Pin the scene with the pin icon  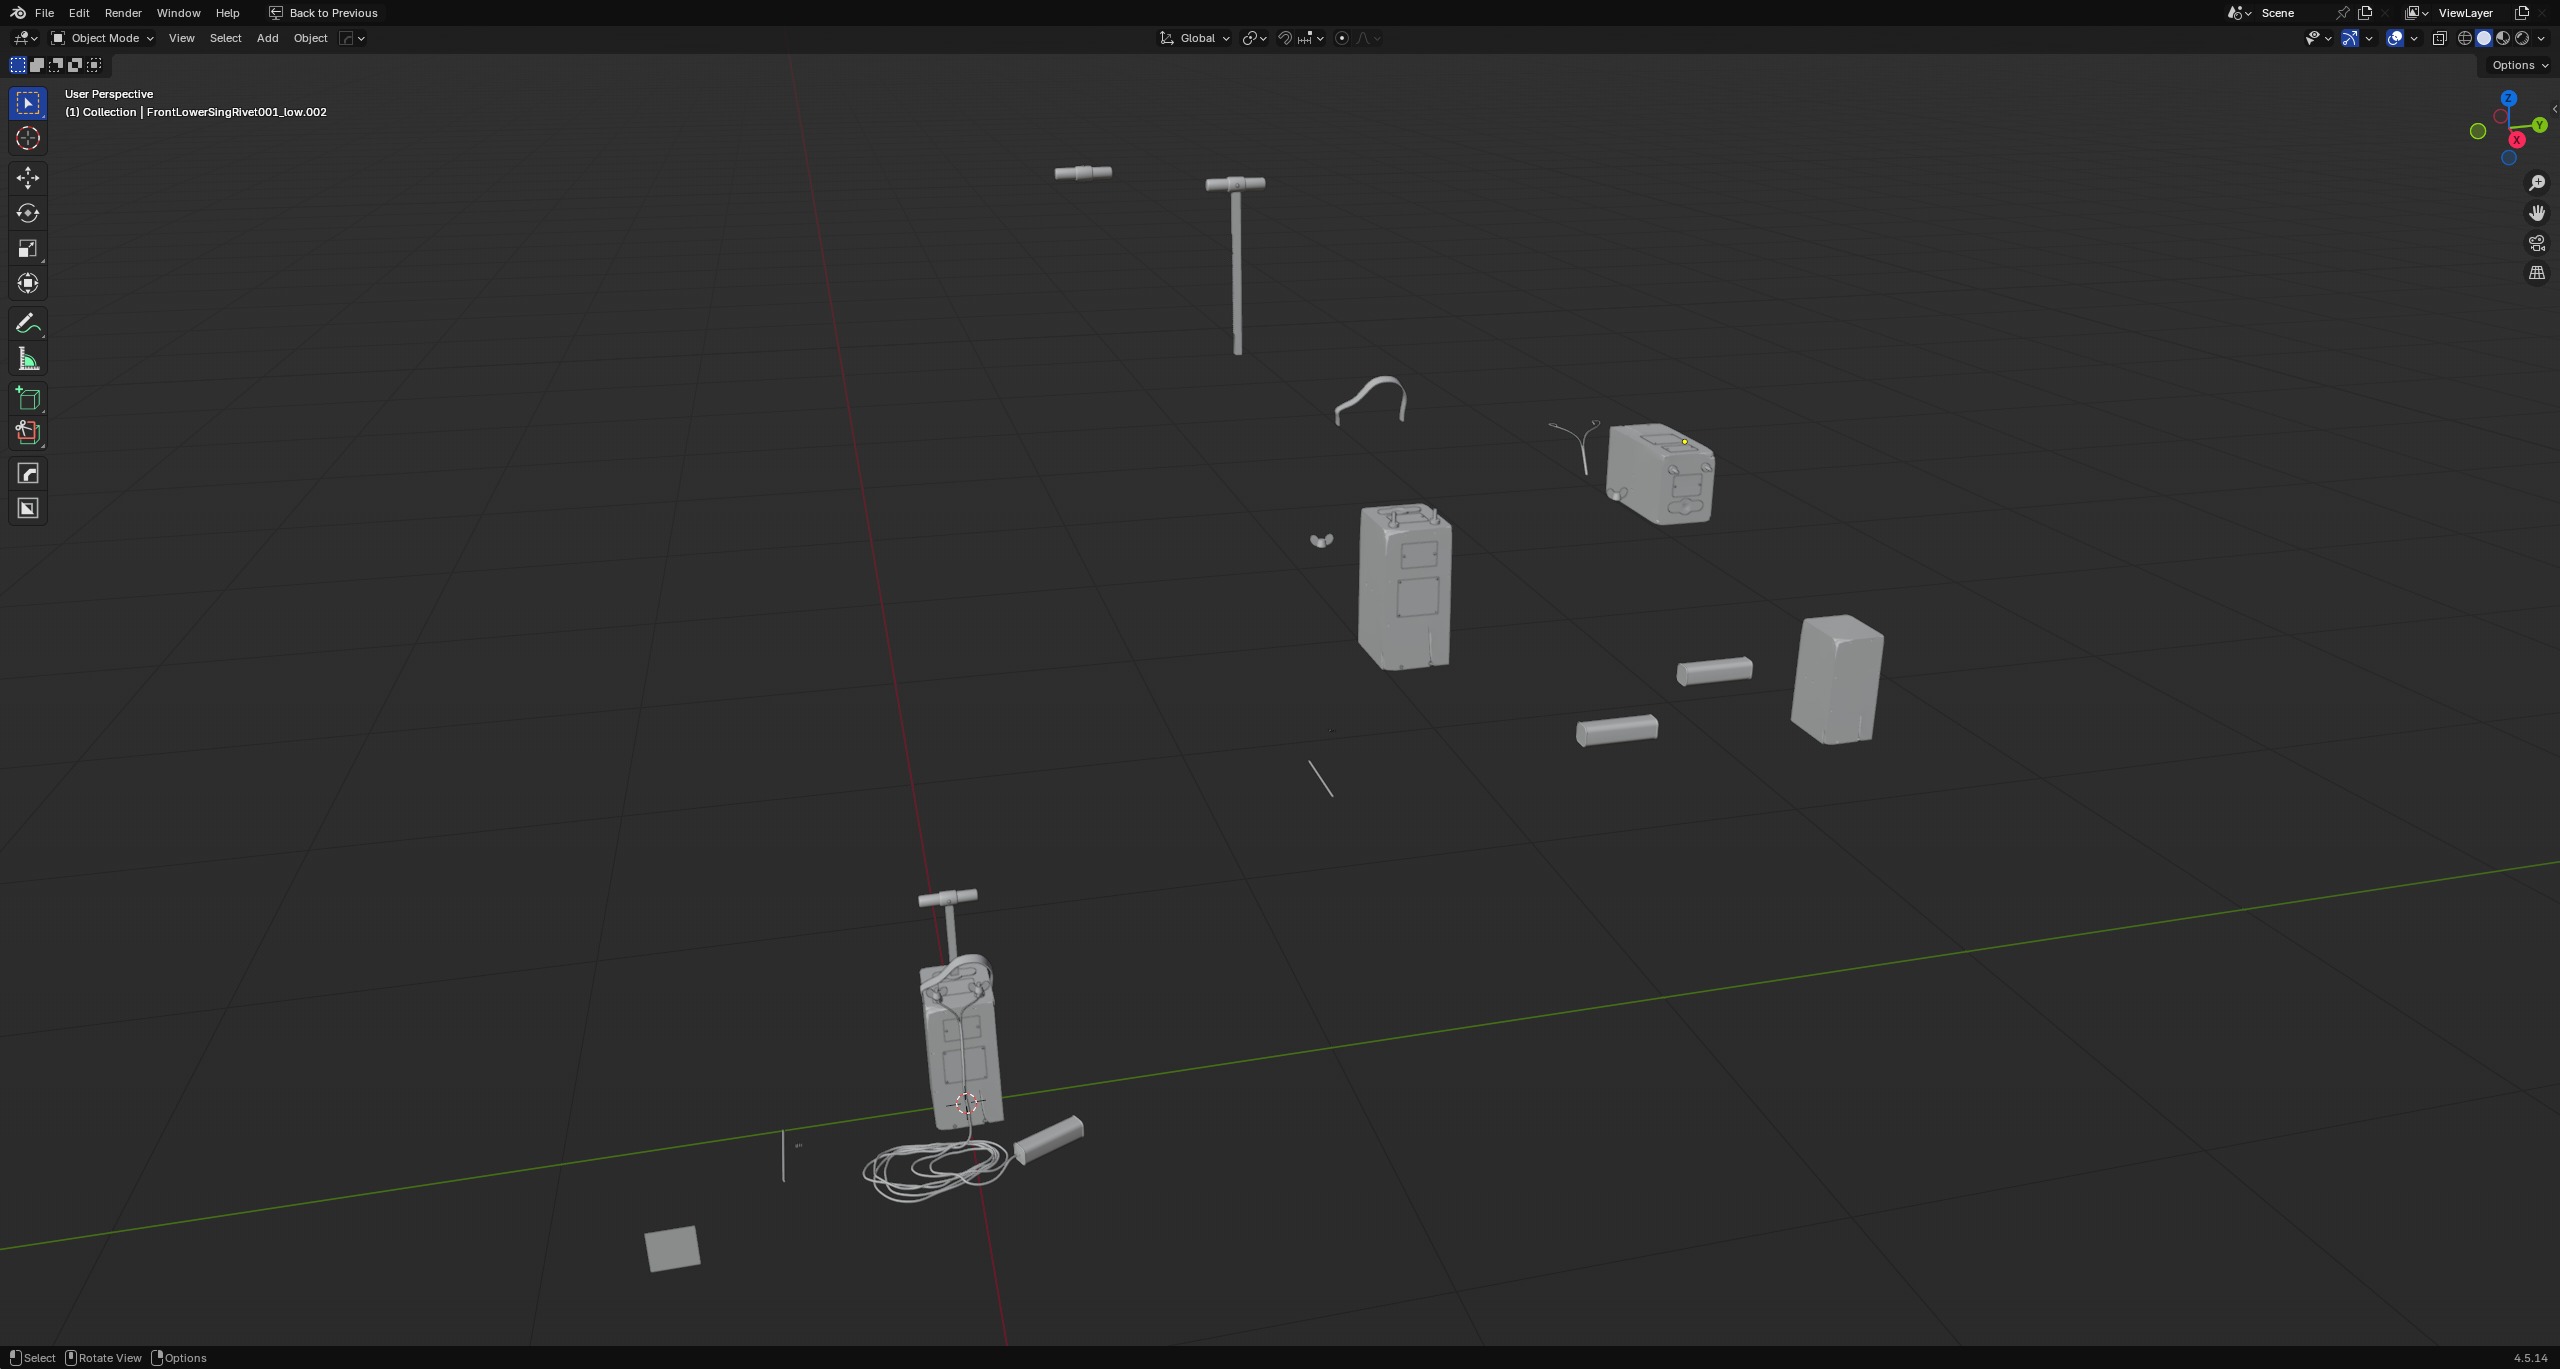tap(2343, 13)
